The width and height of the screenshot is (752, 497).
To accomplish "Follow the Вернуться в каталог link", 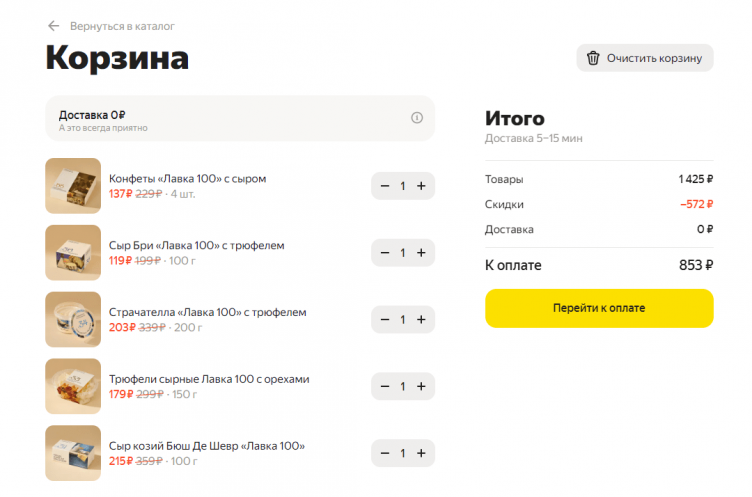I will (122, 26).
